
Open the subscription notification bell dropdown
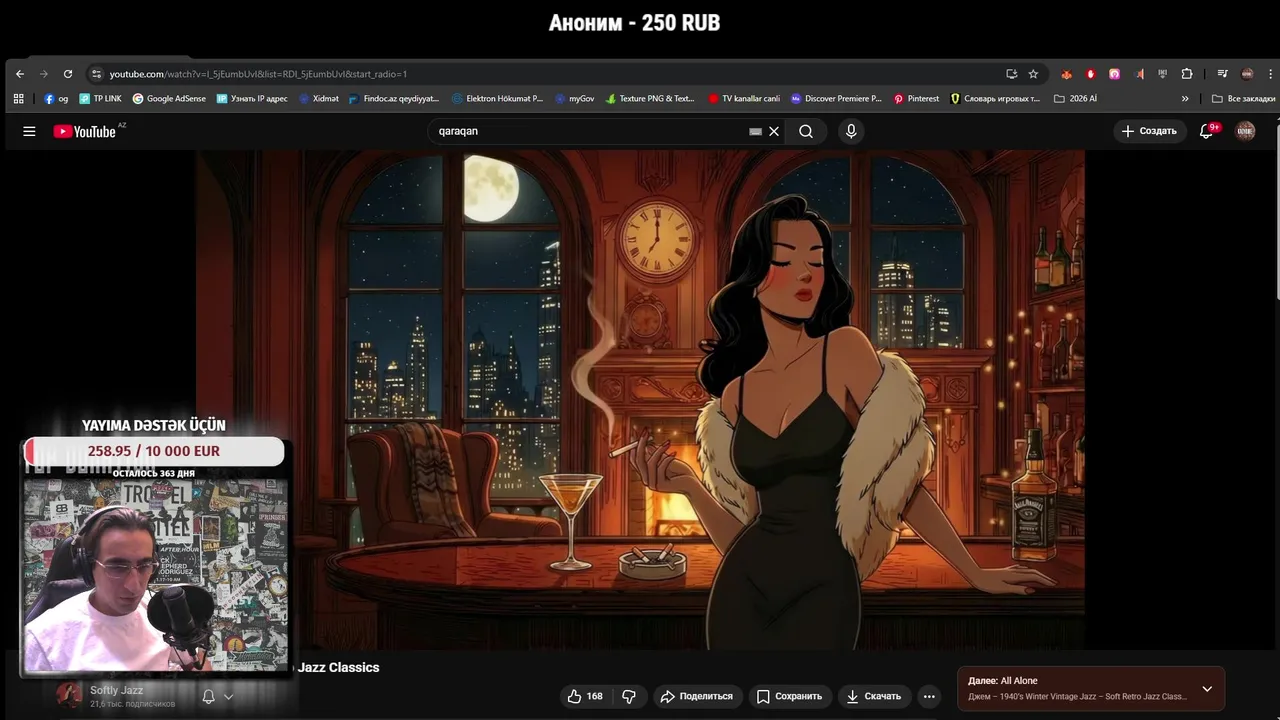pyautogui.click(x=217, y=696)
